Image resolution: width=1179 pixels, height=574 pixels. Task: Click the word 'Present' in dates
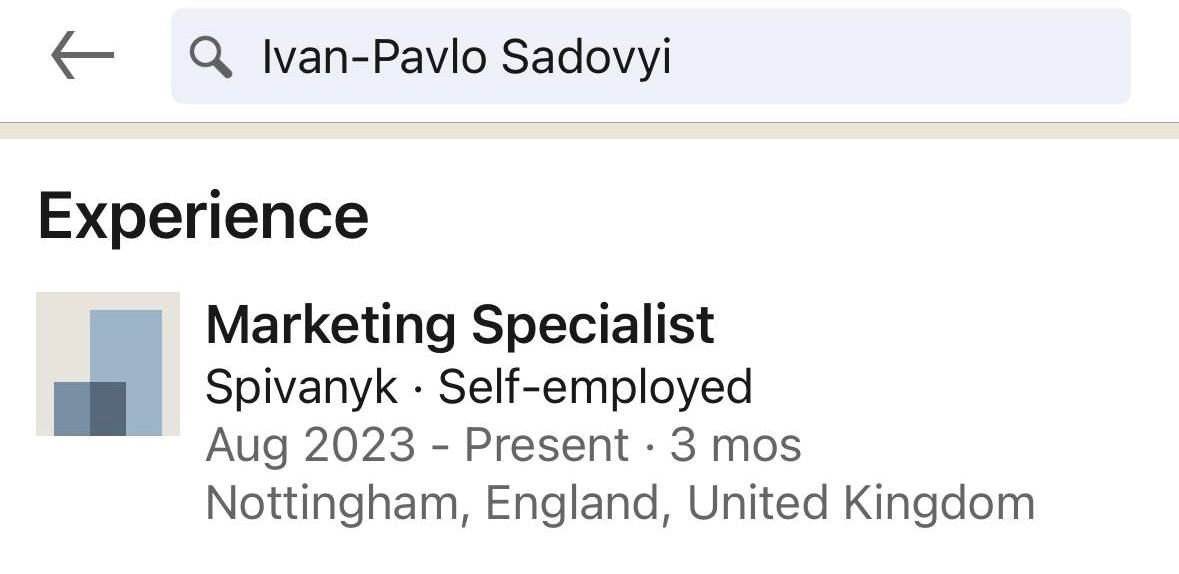tap(547, 445)
